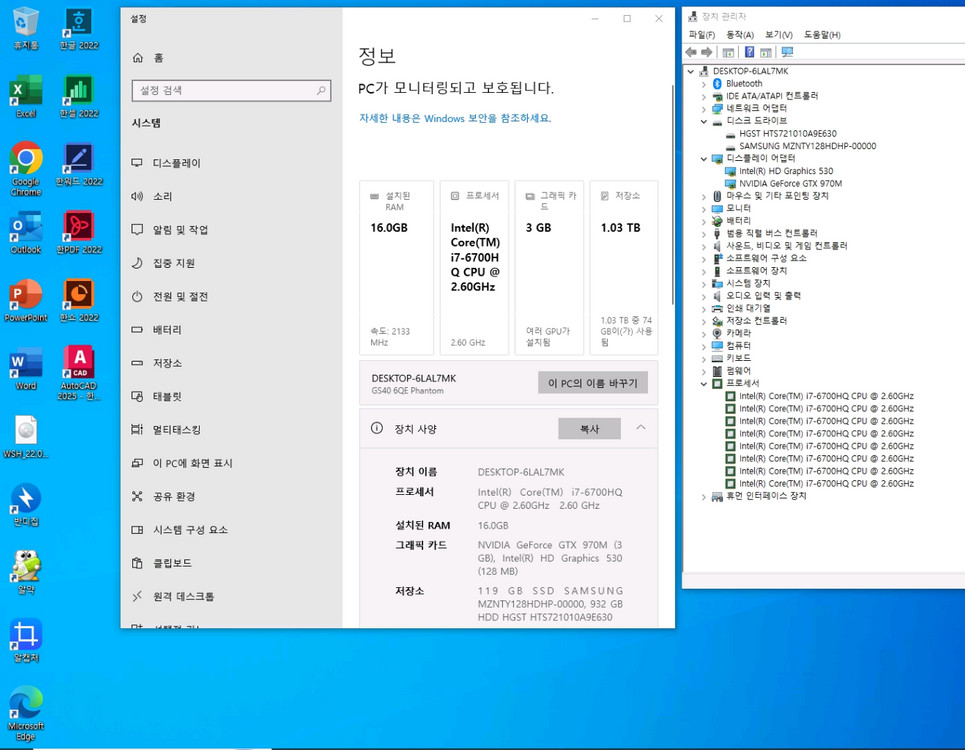Open the 한셀 2022 desktop shortcut
The image size is (965, 750).
pos(79,96)
